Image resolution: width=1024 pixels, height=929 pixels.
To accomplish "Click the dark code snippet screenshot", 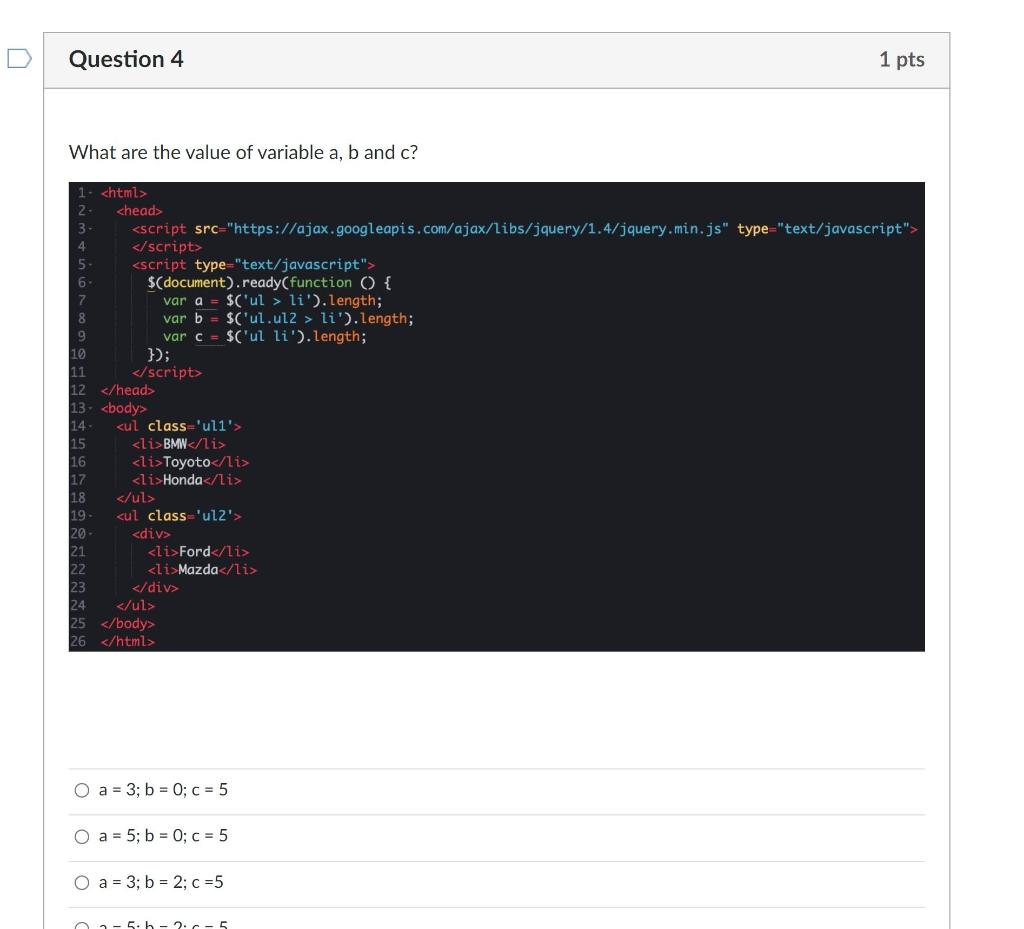I will click(x=497, y=415).
